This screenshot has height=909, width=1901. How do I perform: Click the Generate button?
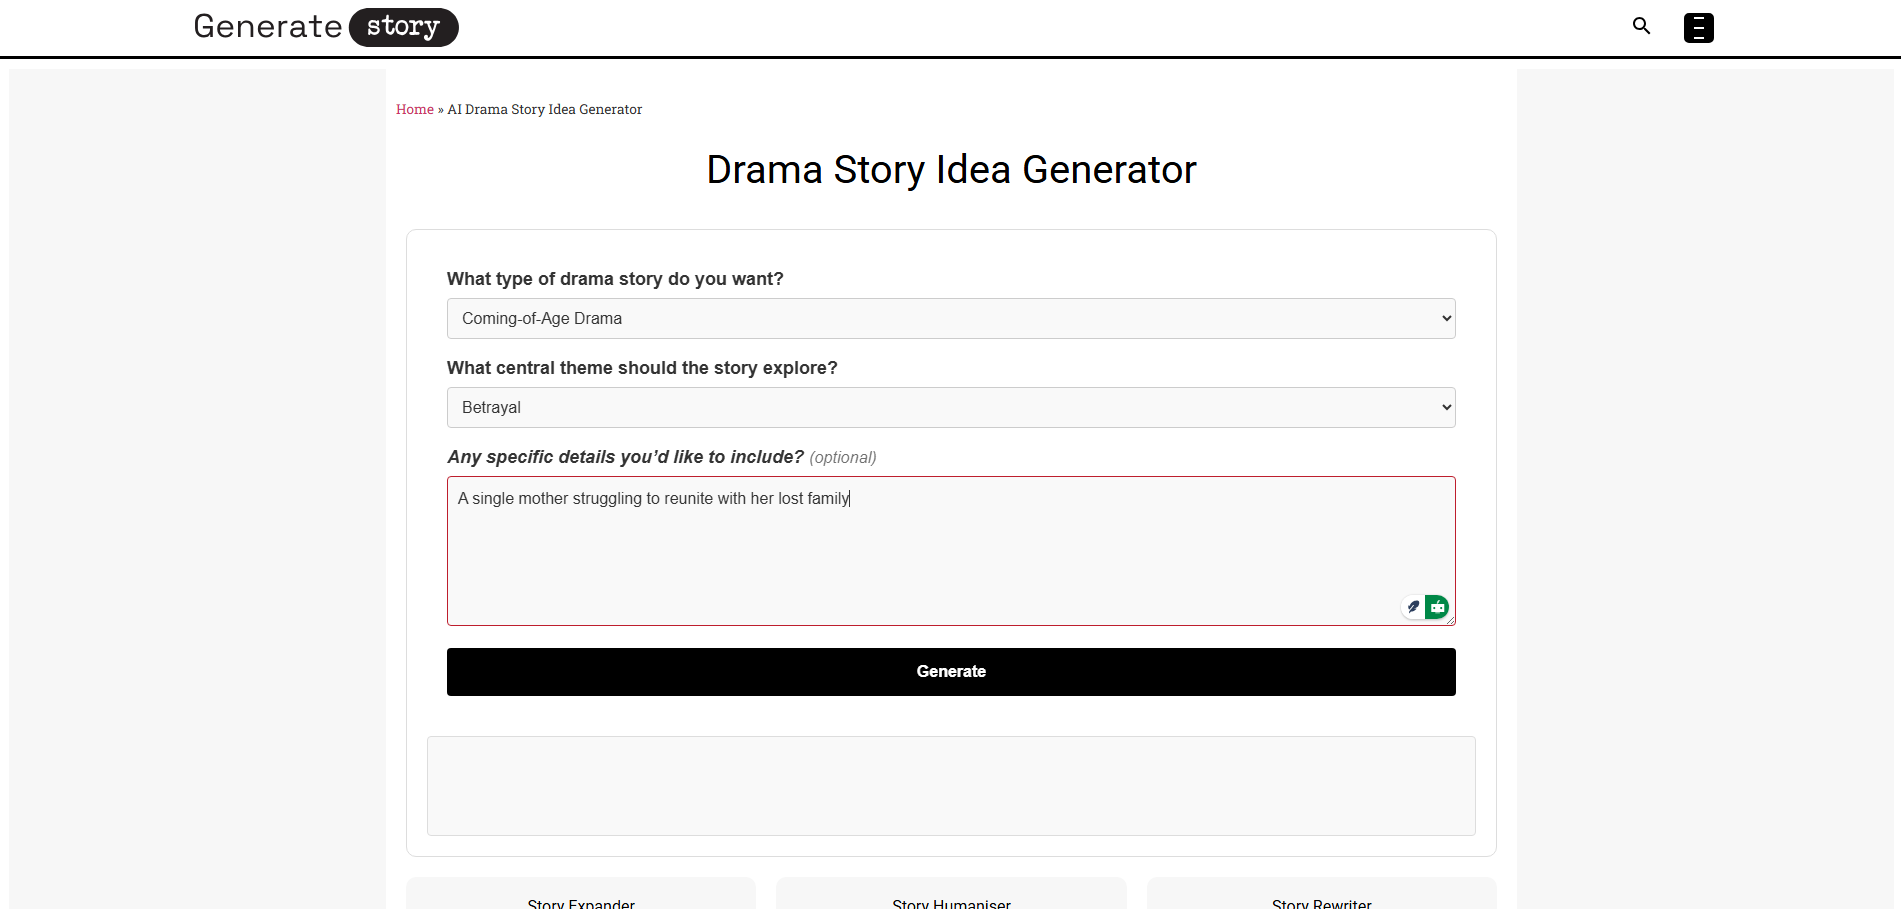951,671
